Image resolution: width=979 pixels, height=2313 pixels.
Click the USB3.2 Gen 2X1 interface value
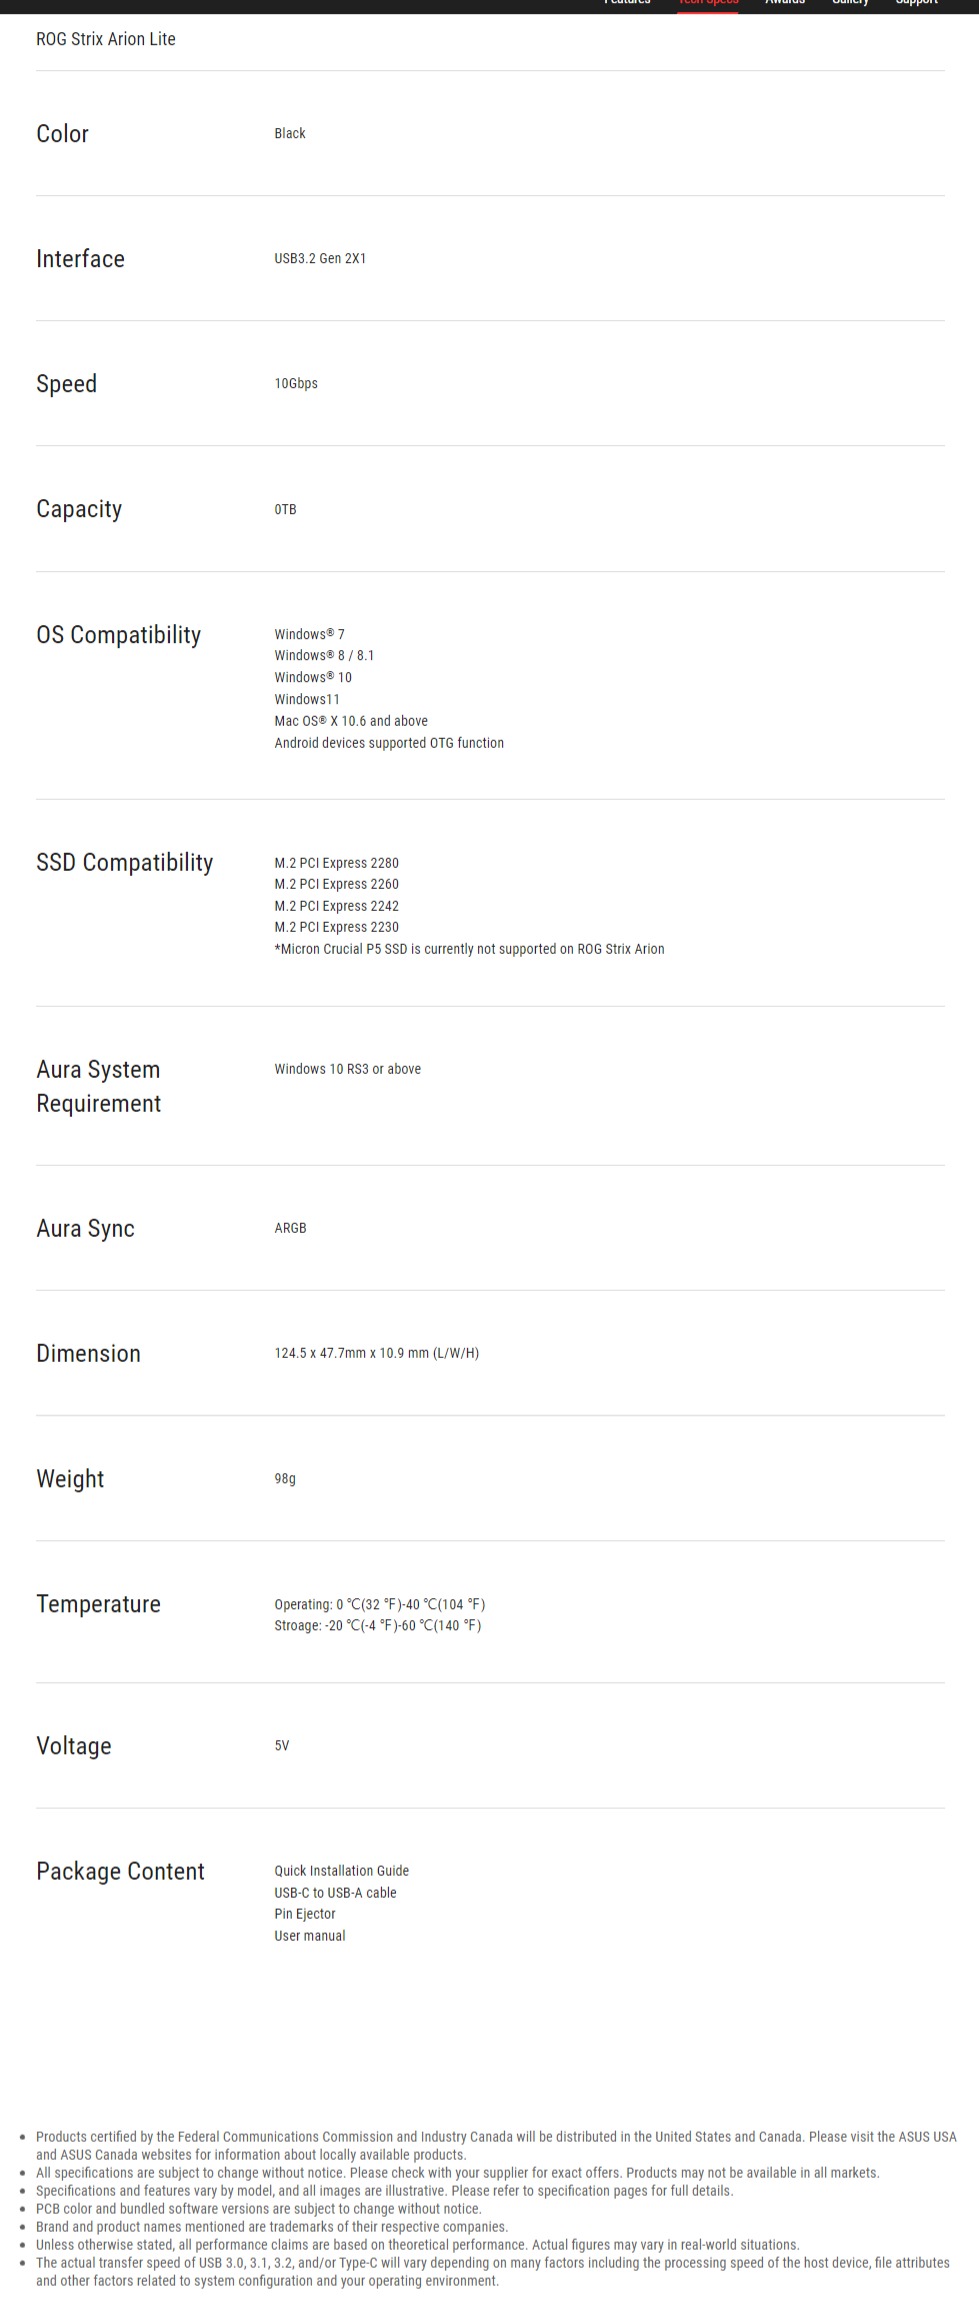point(320,258)
